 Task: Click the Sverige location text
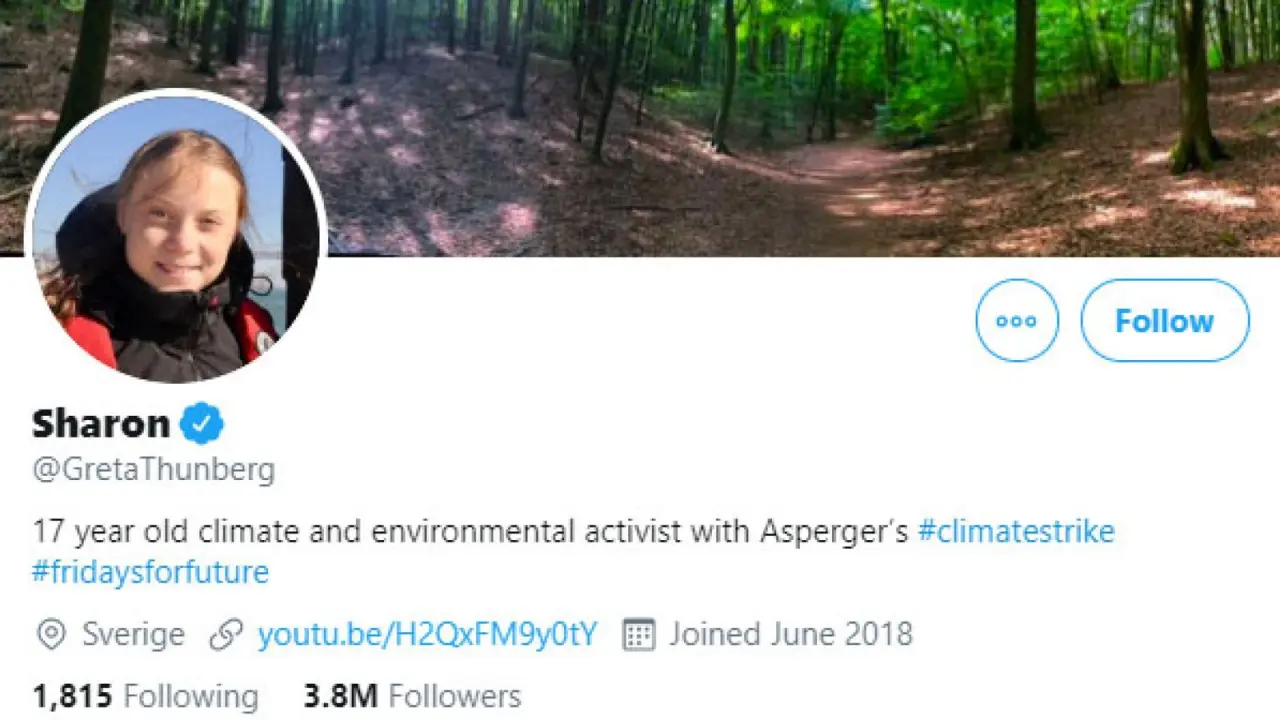point(133,634)
